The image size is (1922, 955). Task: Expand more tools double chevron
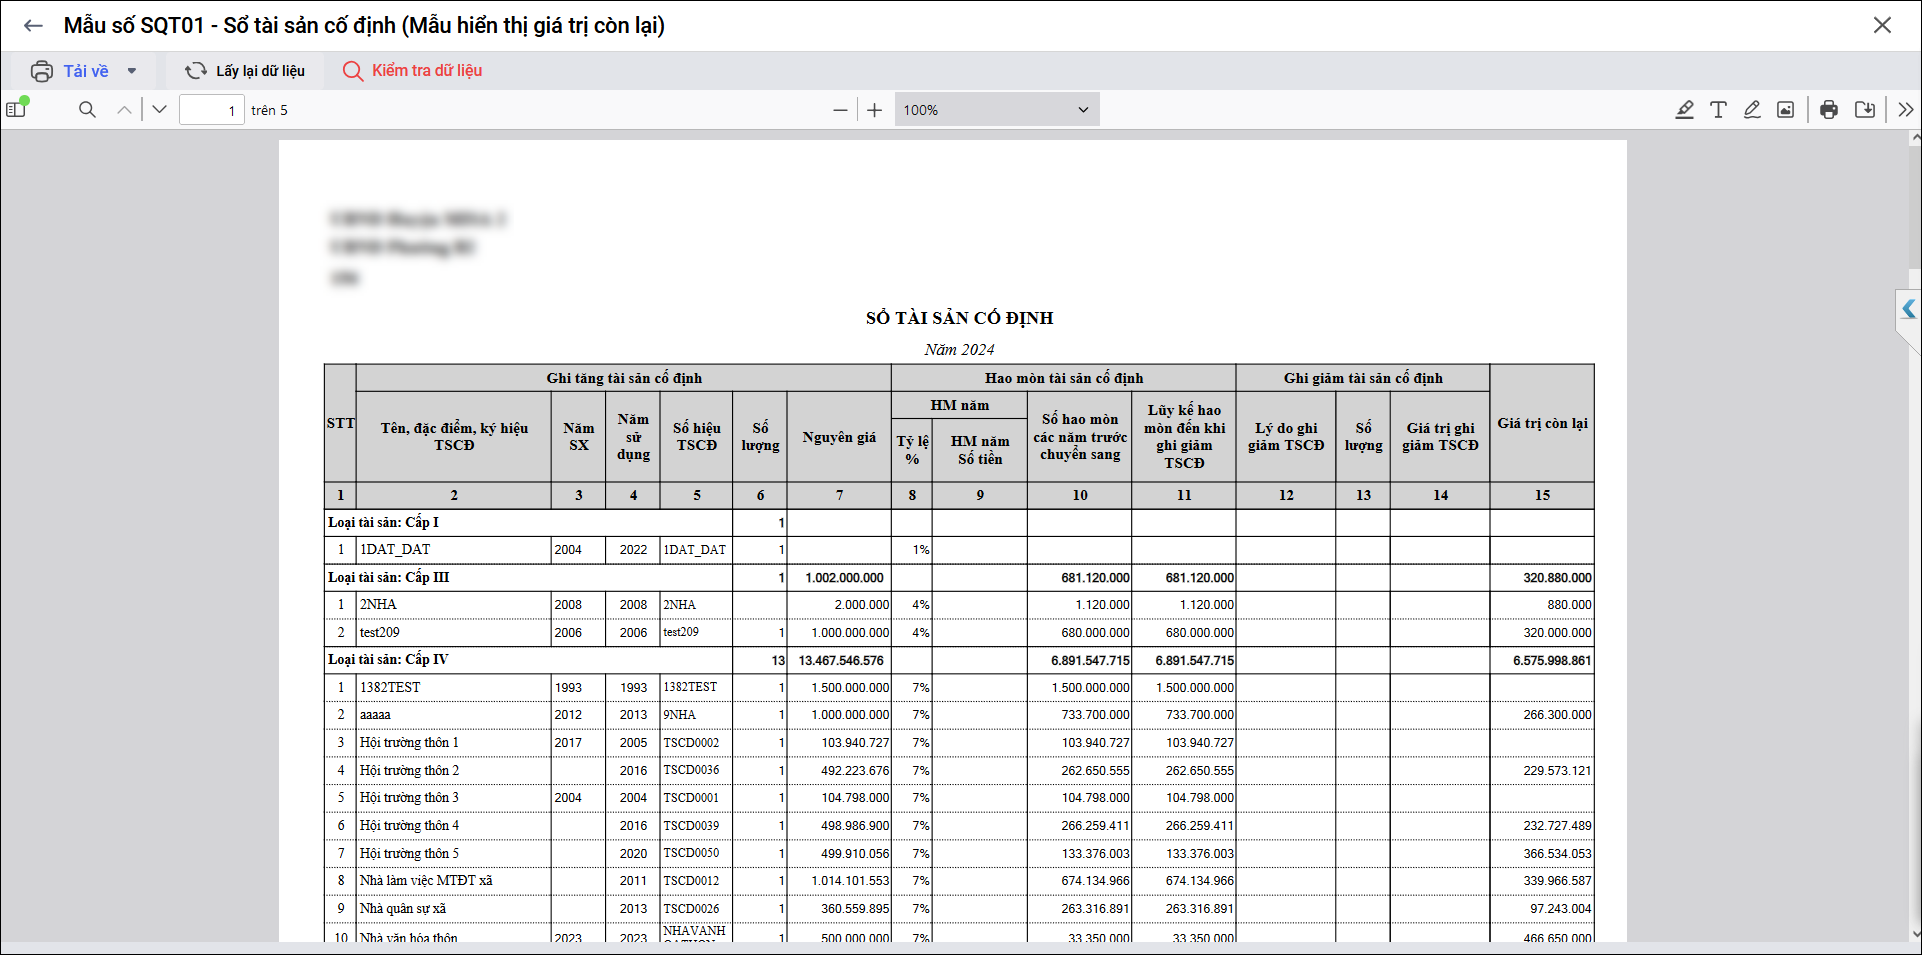tap(1905, 110)
